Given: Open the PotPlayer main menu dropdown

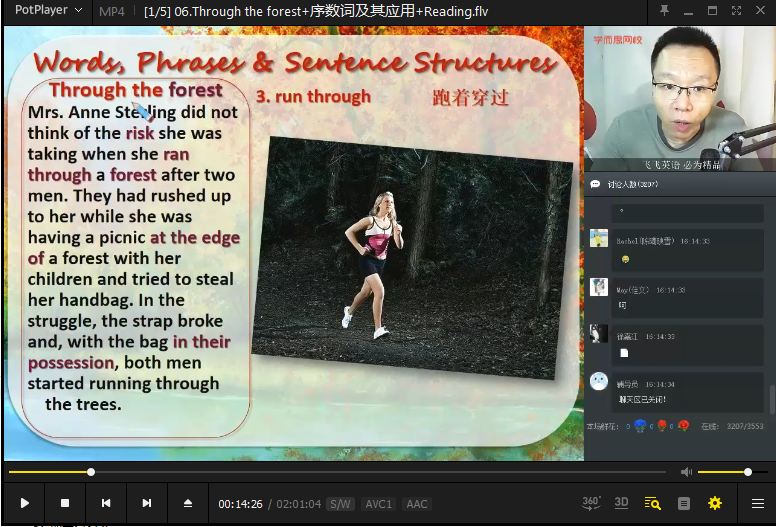Looking at the screenshot, I should (49, 11).
